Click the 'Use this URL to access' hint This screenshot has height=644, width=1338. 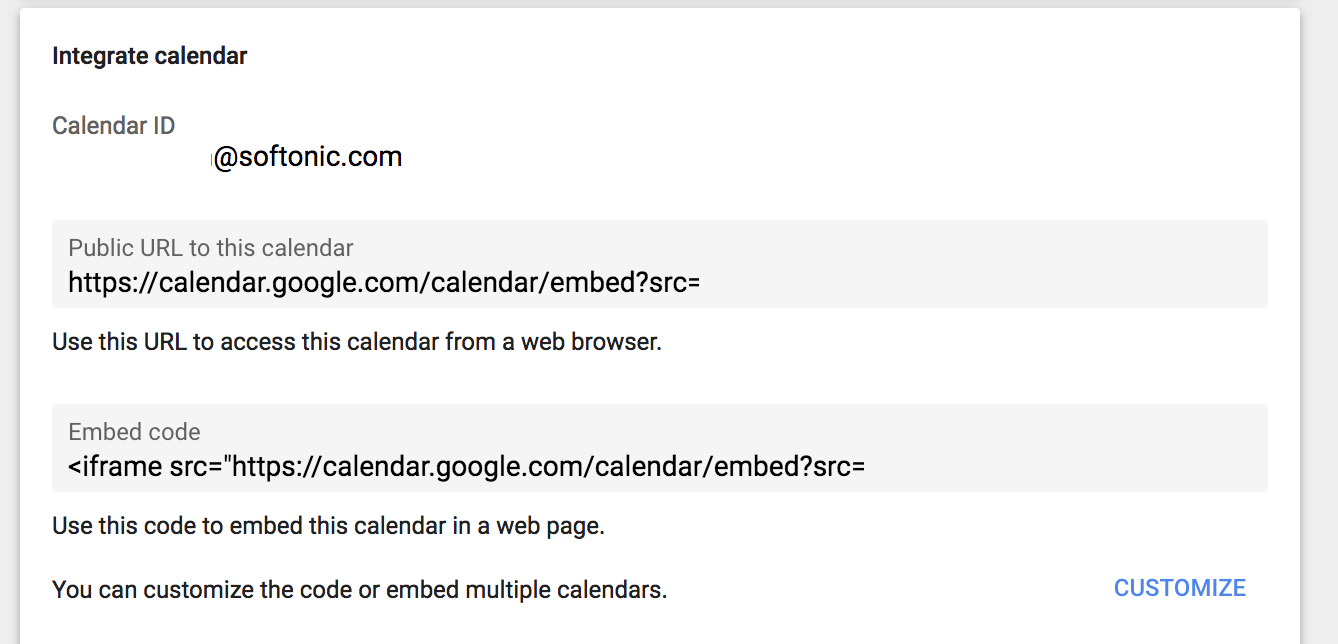pyautogui.click(x=357, y=342)
